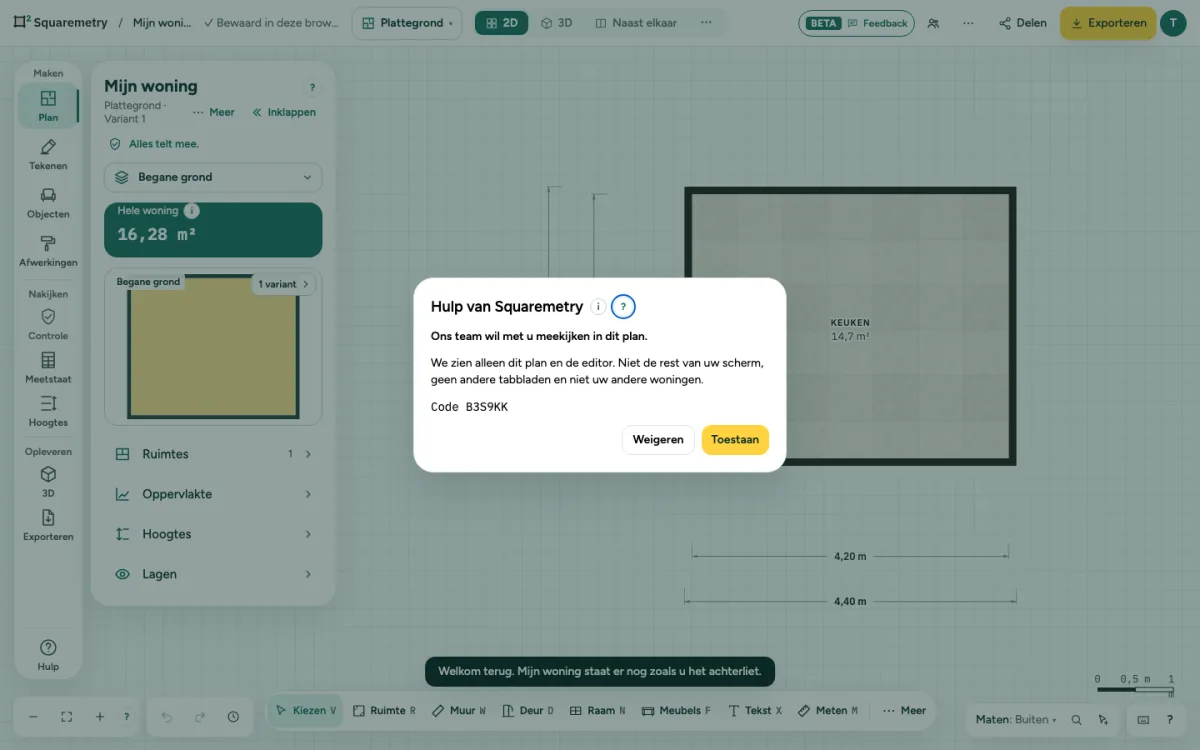This screenshot has width=1200, height=750.
Task: Open the info icon beside Hulp van Squaremetry
Action: click(x=598, y=307)
